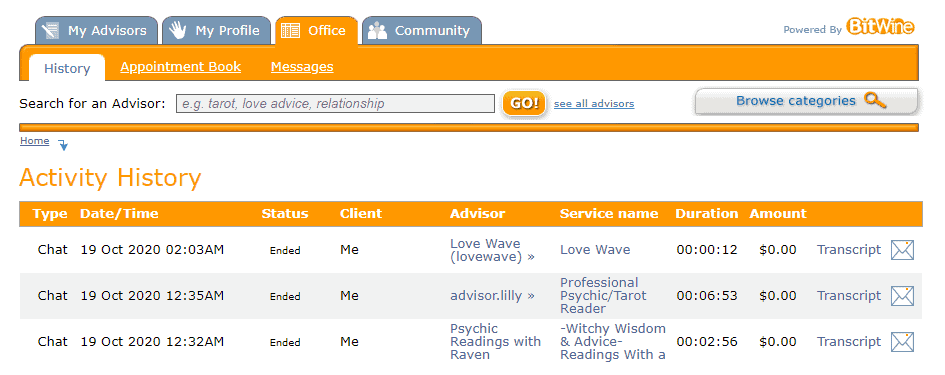
Task: Click the '00:02:56' duration cell
Action: [x=707, y=342]
